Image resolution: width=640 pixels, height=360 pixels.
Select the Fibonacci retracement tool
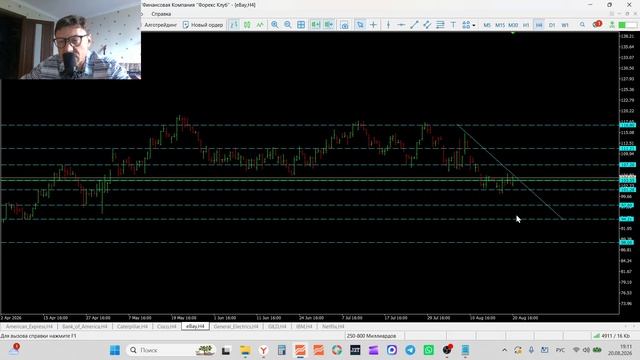pyautogui.click(x=440, y=25)
